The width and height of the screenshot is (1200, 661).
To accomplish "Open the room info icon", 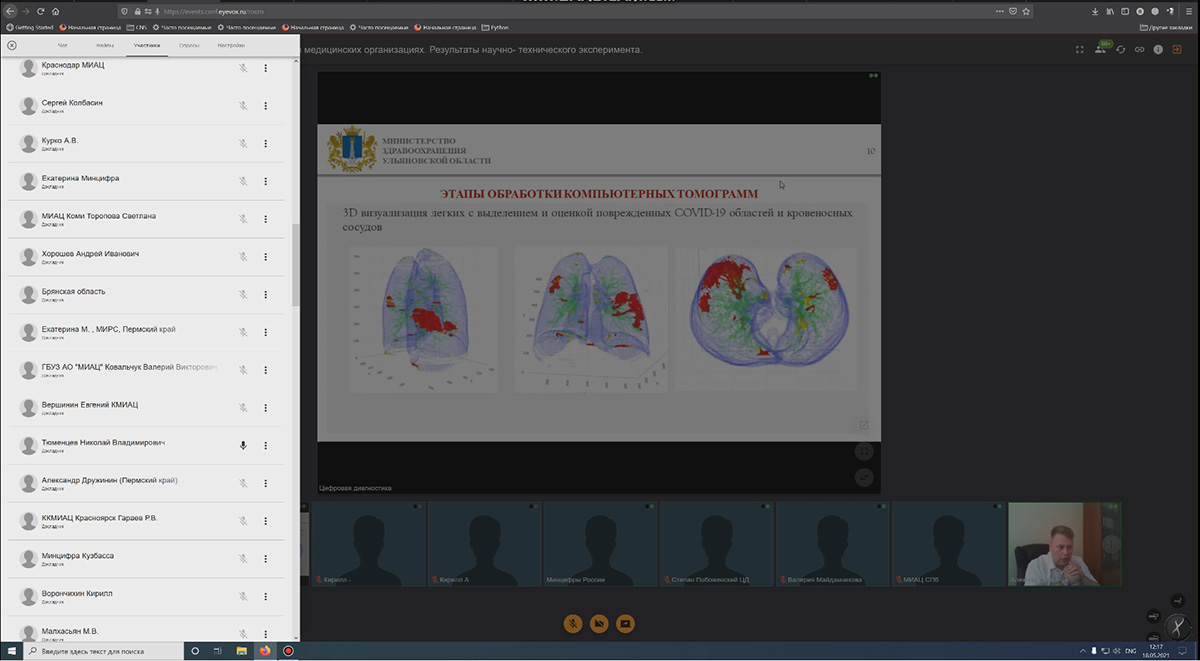I will click(1158, 49).
